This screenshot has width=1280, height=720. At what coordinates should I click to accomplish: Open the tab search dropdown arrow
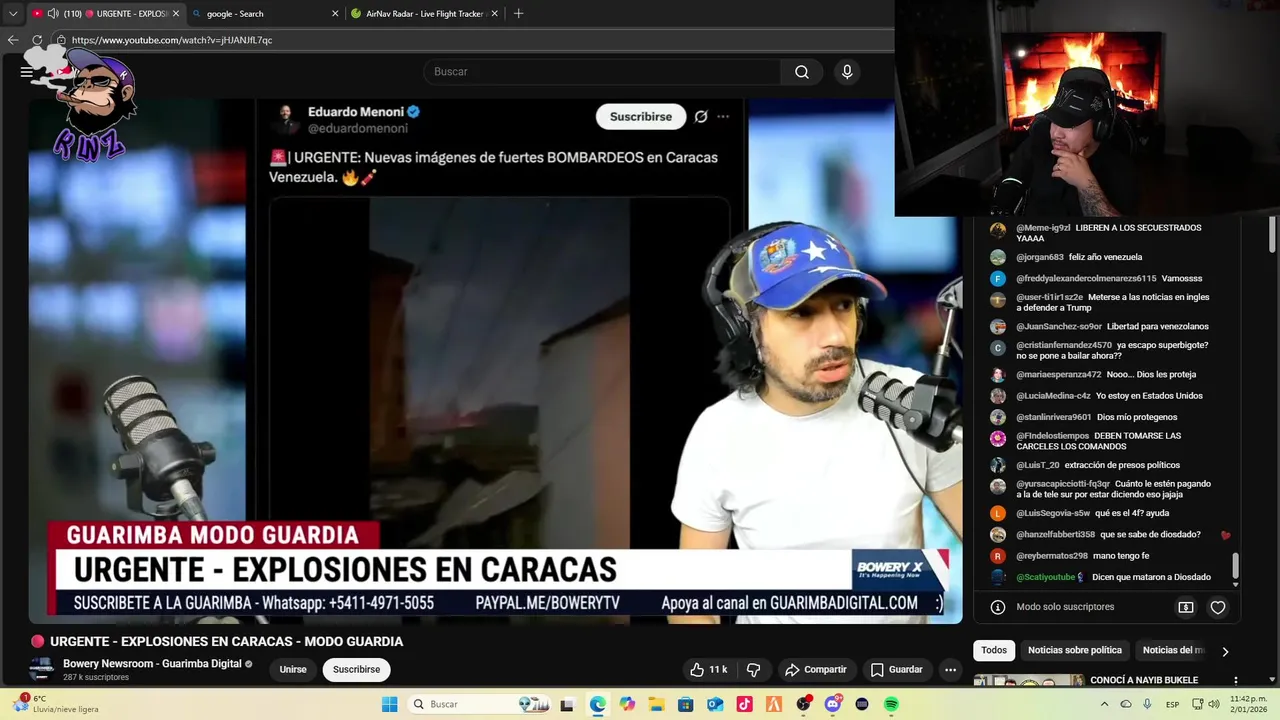[13, 14]
